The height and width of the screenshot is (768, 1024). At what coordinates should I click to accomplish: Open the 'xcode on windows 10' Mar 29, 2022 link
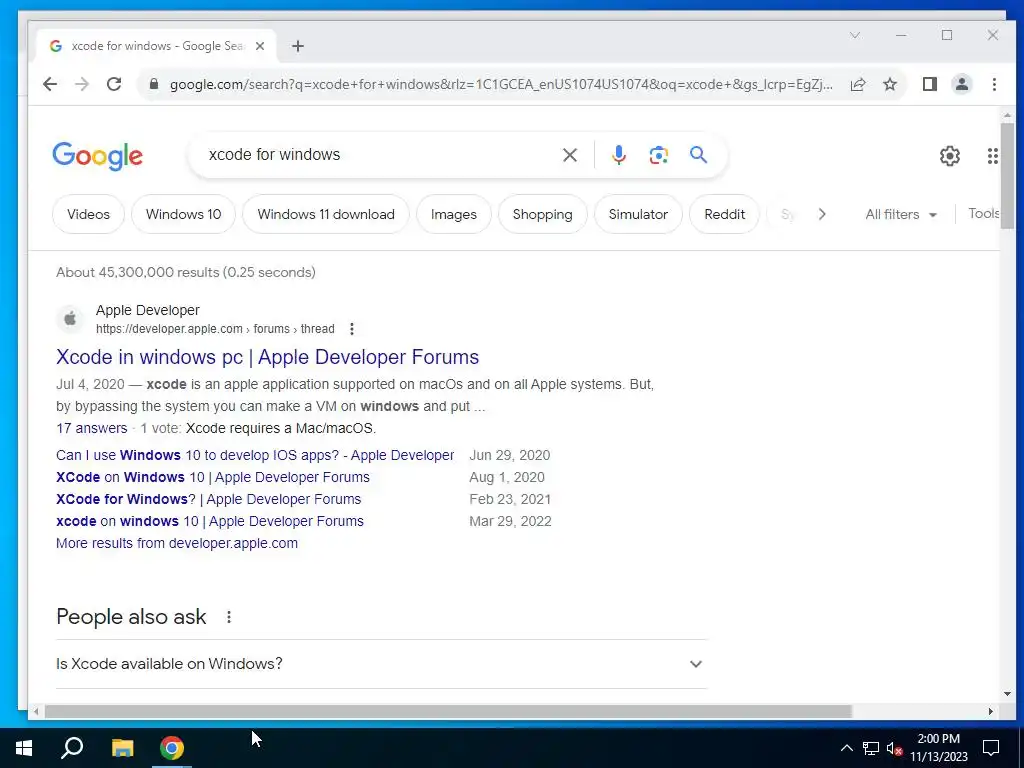click(x=210, y=522)
